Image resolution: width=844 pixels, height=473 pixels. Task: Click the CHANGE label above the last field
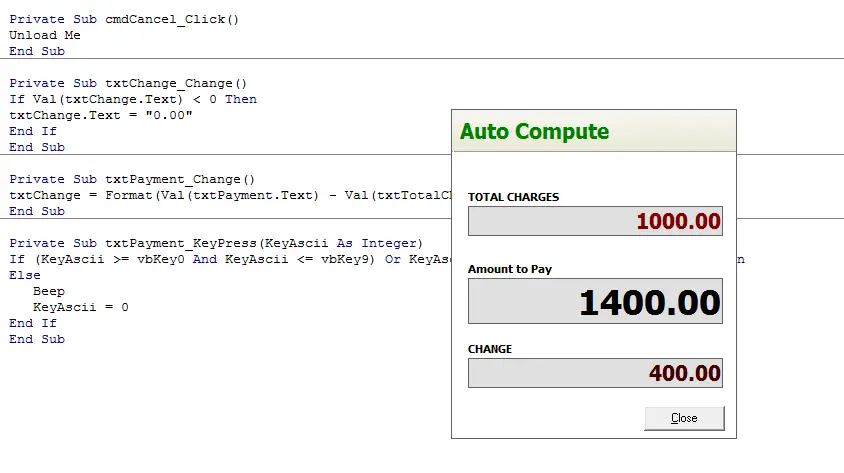click(x=490, y=349)
